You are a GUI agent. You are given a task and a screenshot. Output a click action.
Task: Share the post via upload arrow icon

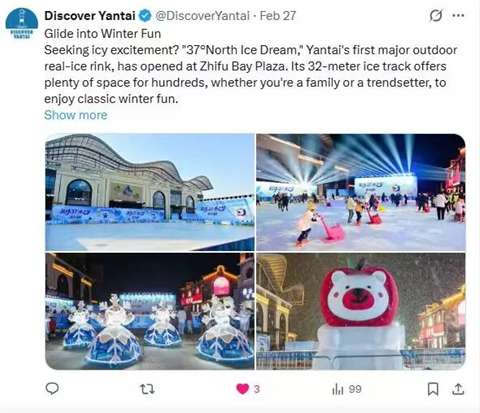tap(458, 389)
